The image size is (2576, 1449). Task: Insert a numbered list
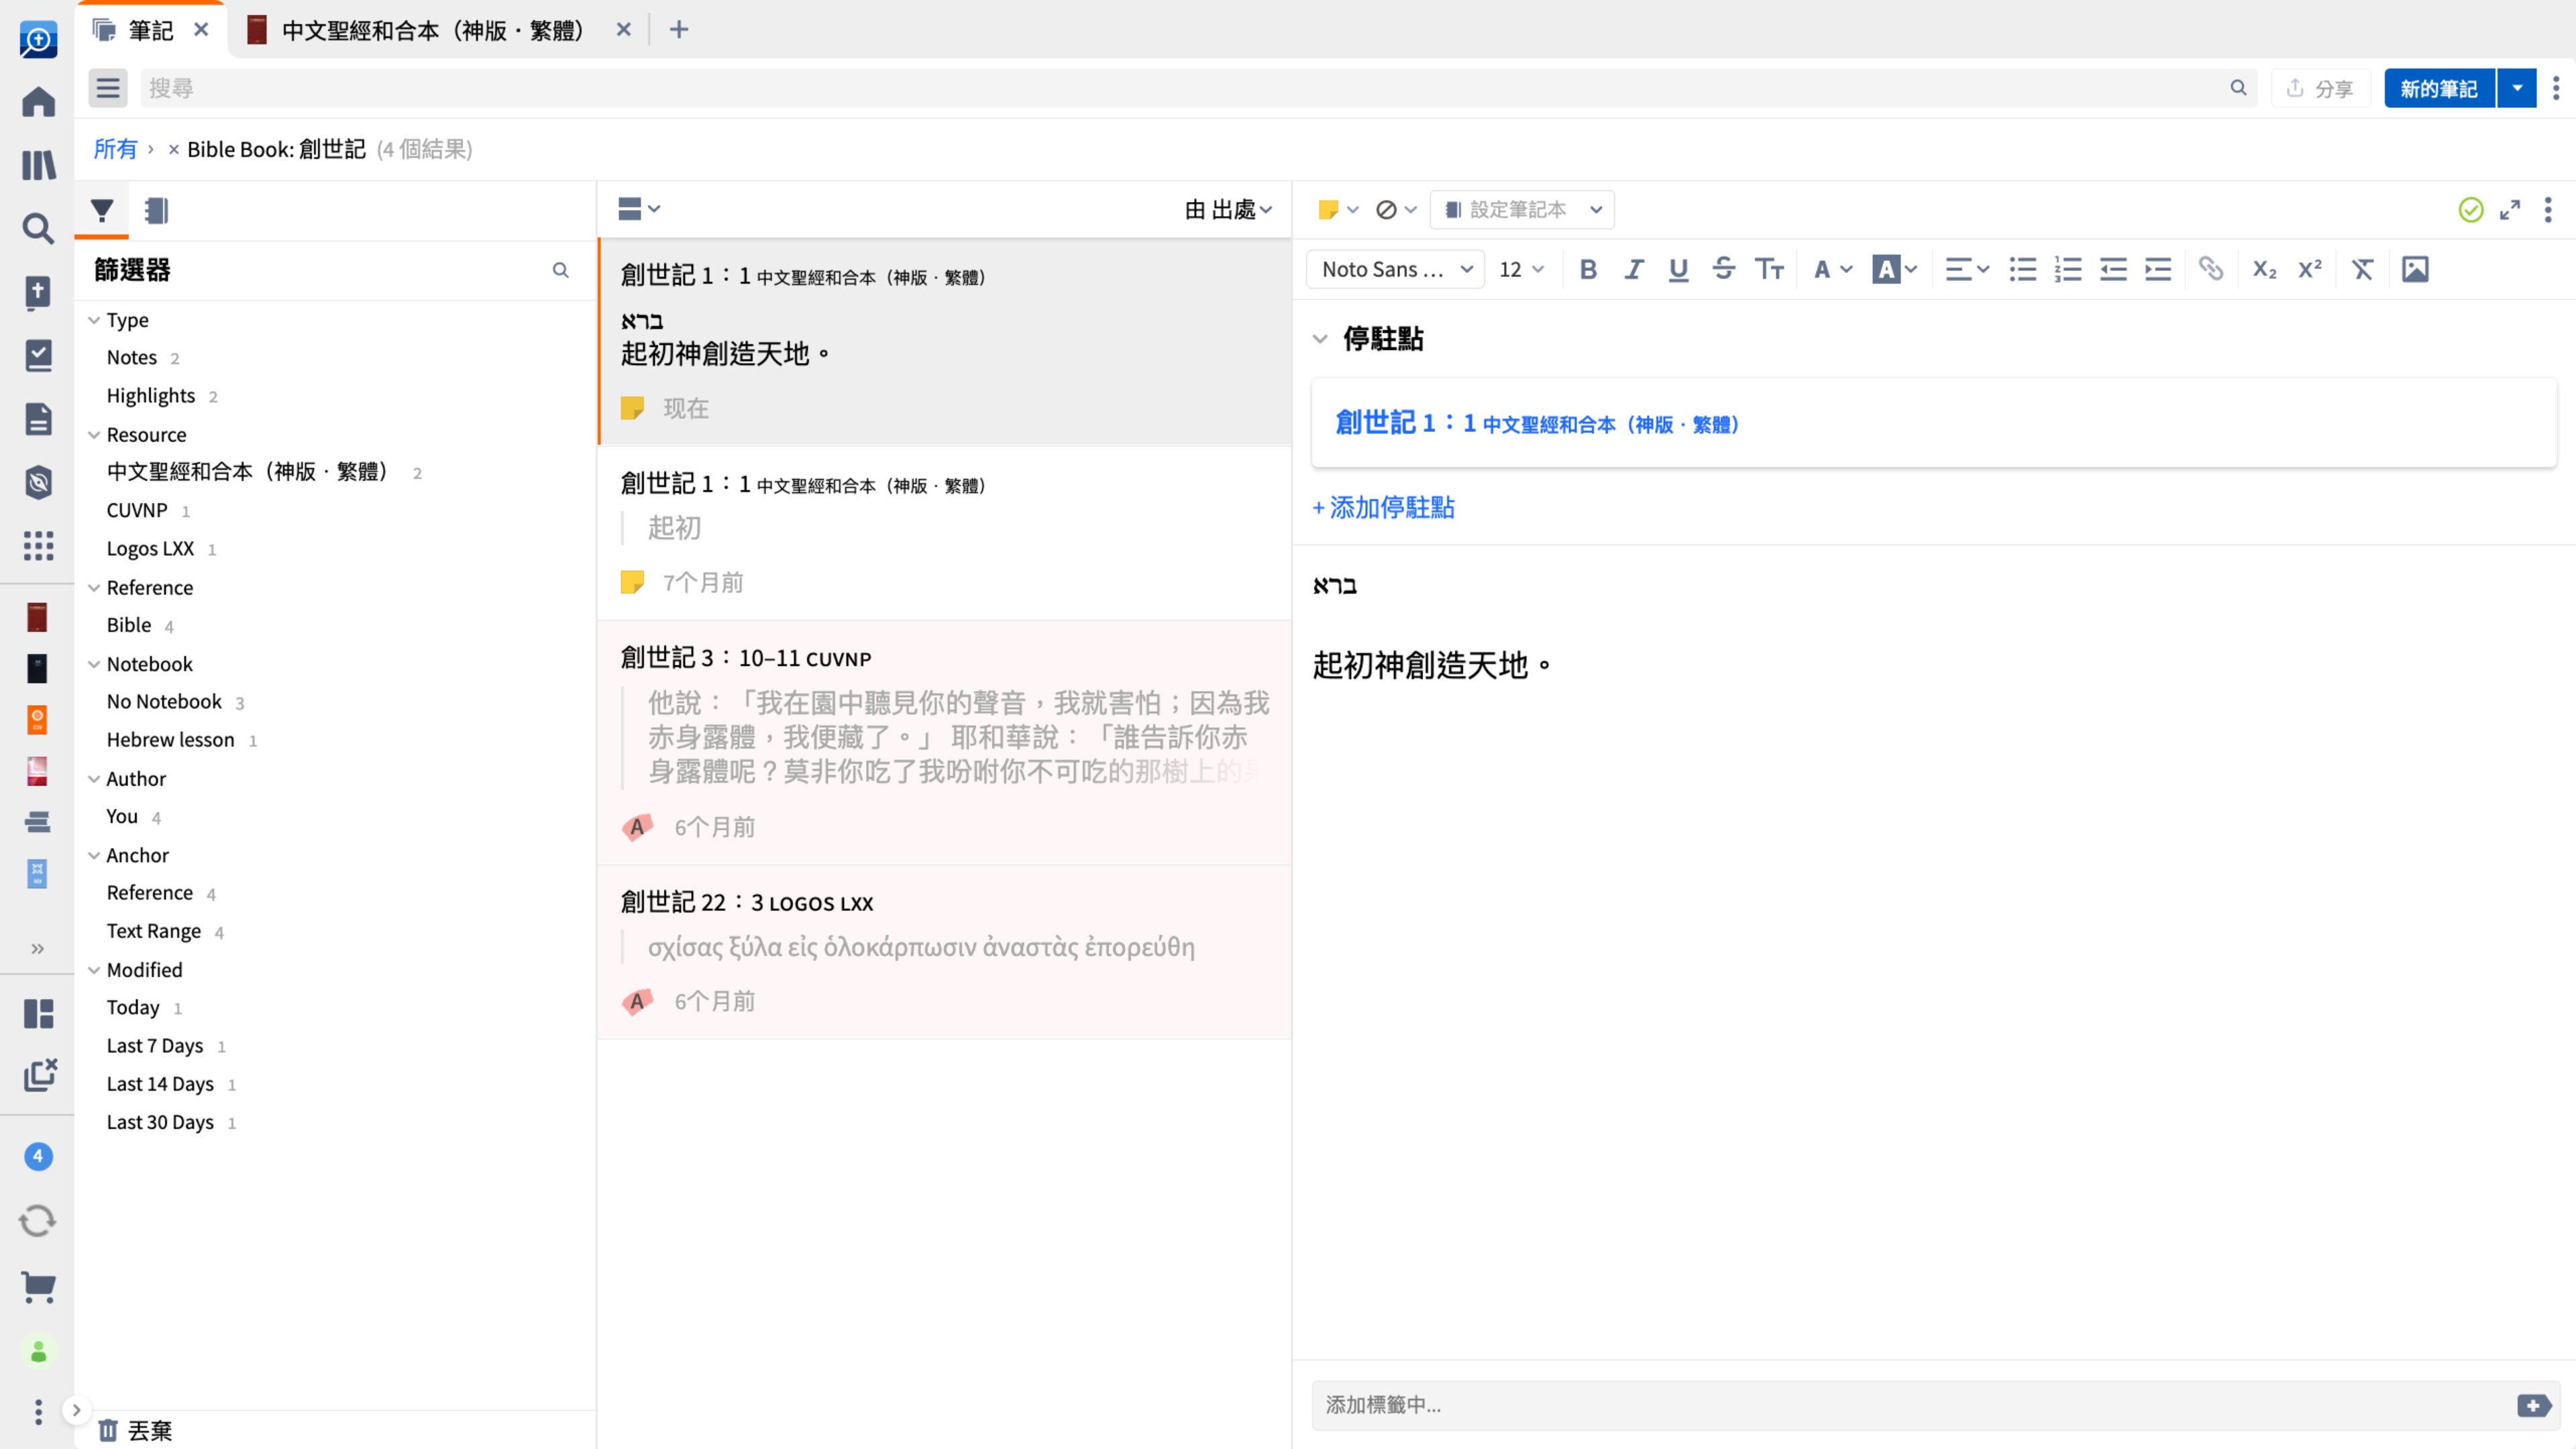(x=2067, y=269)
